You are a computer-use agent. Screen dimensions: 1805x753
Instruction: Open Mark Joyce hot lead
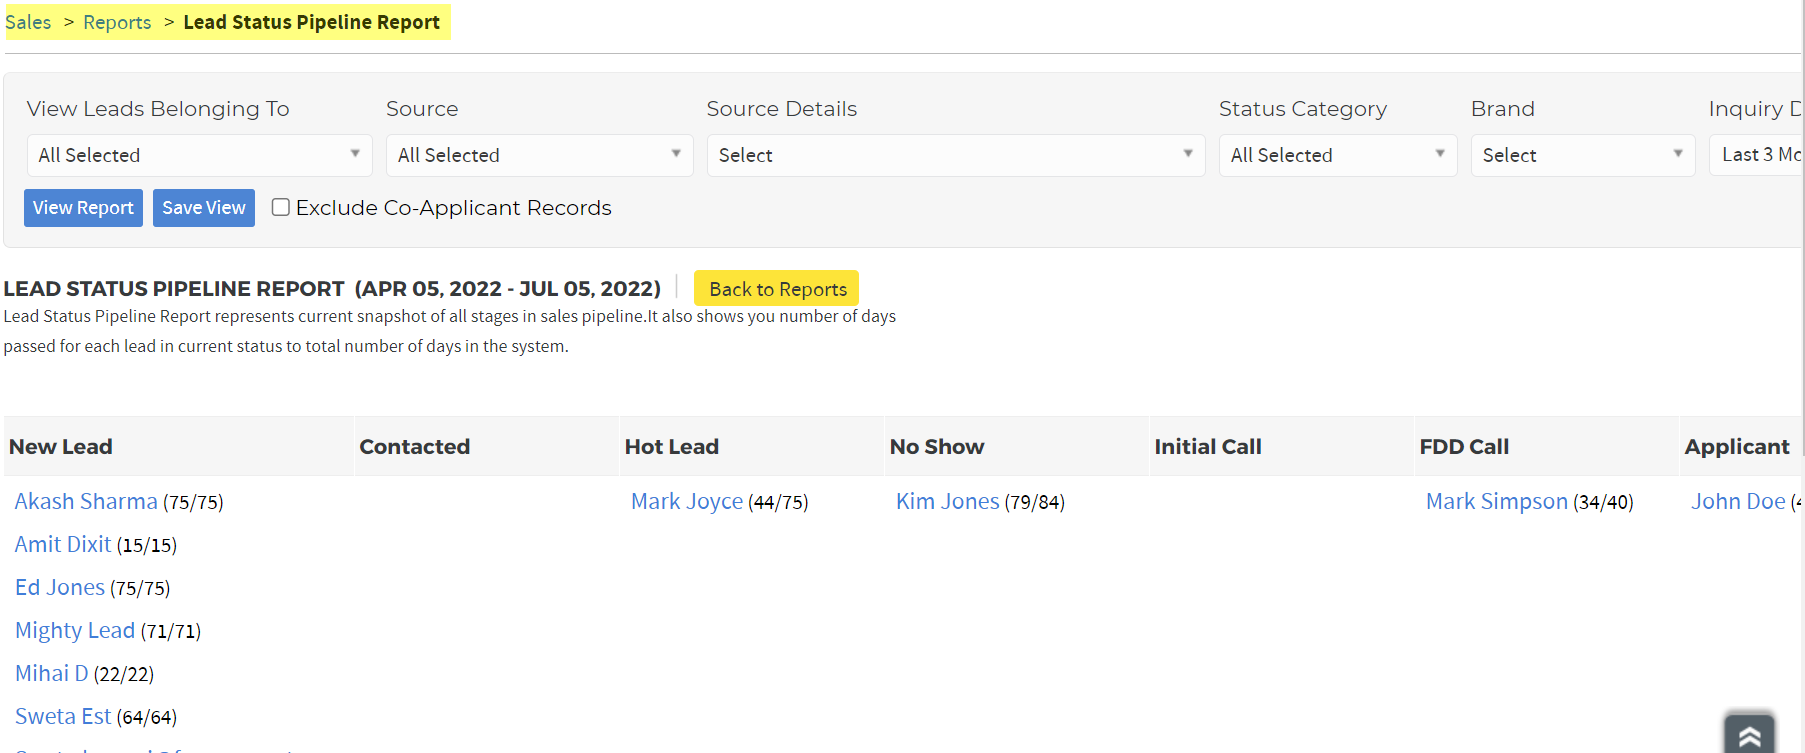(687, 501)
